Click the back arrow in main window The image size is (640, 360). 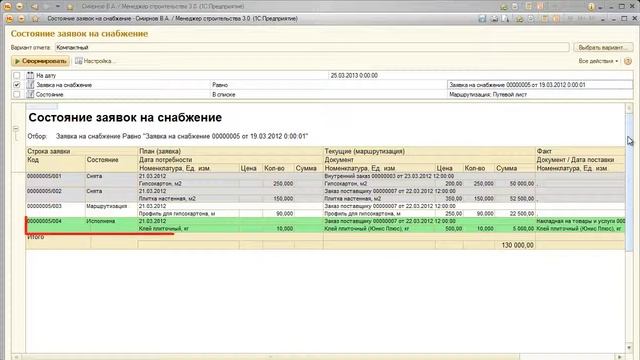tap(35, 7)
